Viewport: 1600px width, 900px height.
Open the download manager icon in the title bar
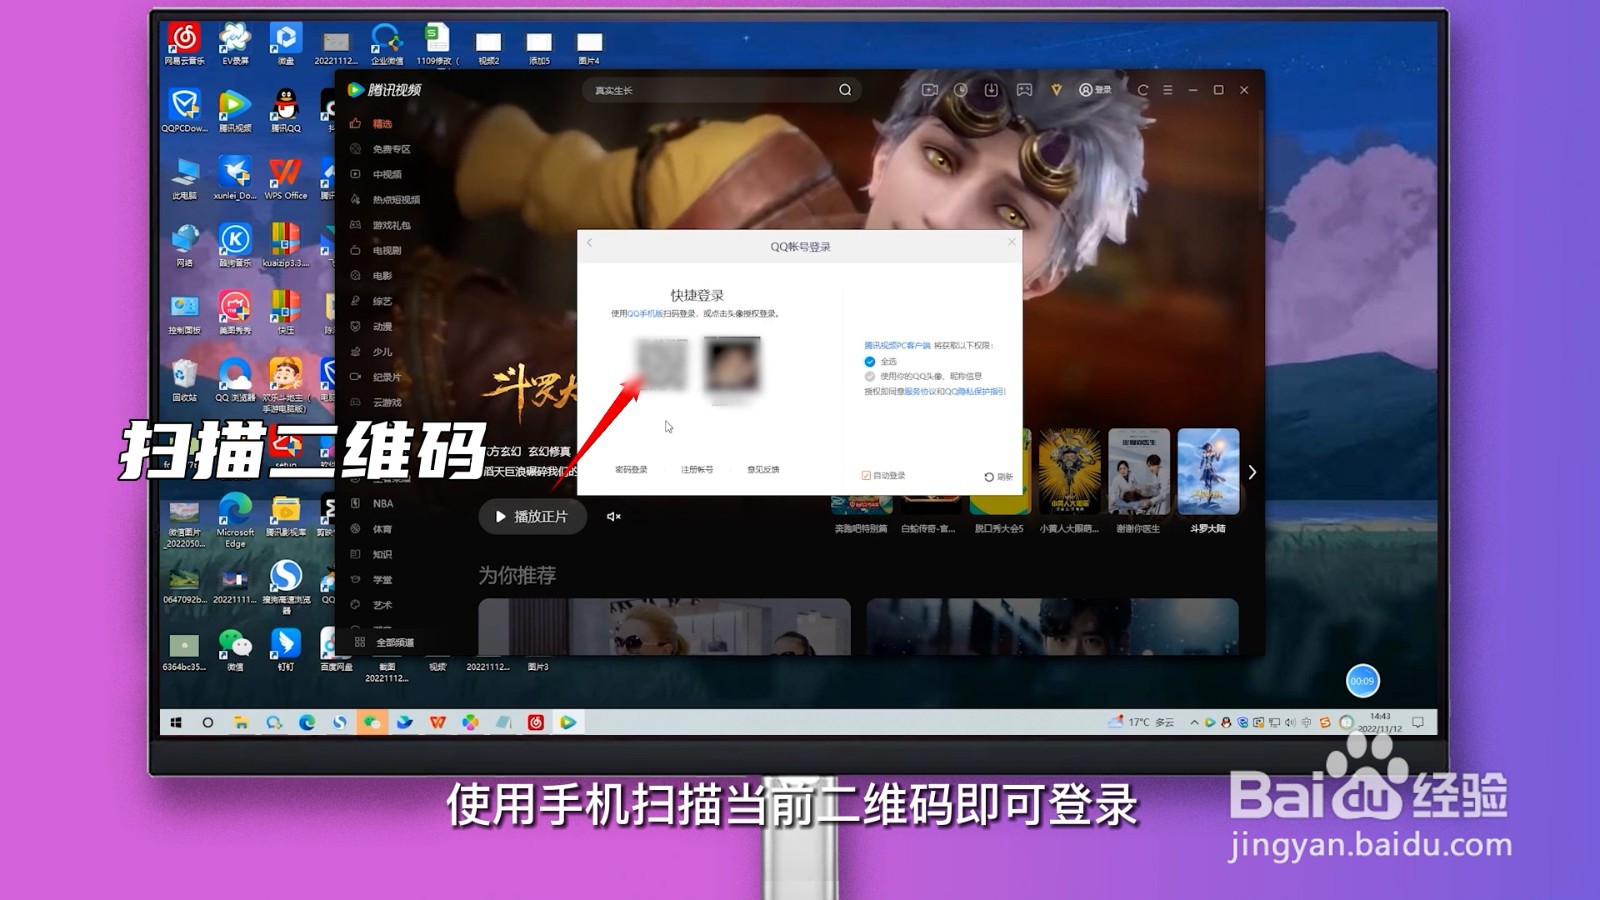pyautogui.click(x=991, y=90)
